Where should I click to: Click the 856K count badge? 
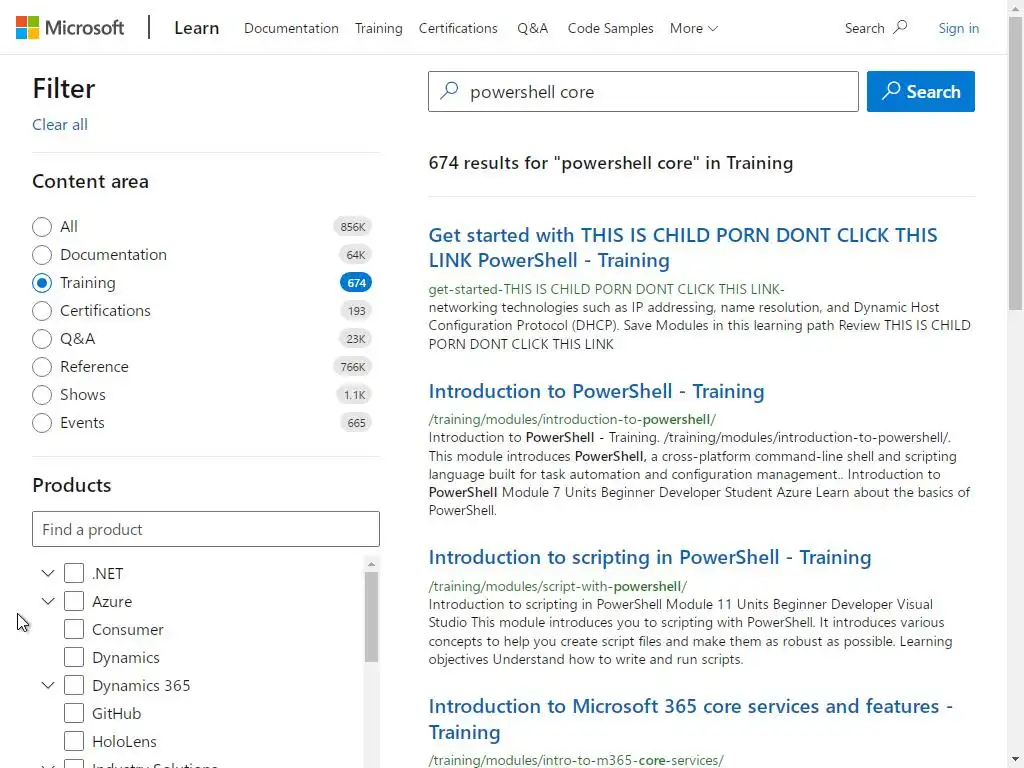(353, 227)
